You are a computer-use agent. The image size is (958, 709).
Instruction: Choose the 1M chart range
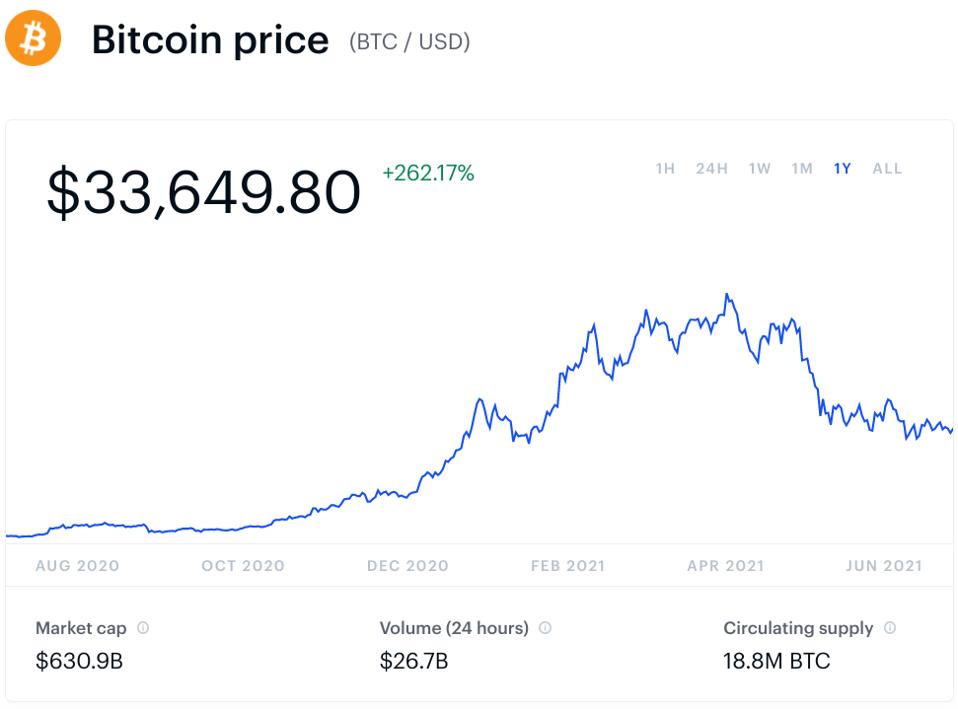click(x=802, y=169)
